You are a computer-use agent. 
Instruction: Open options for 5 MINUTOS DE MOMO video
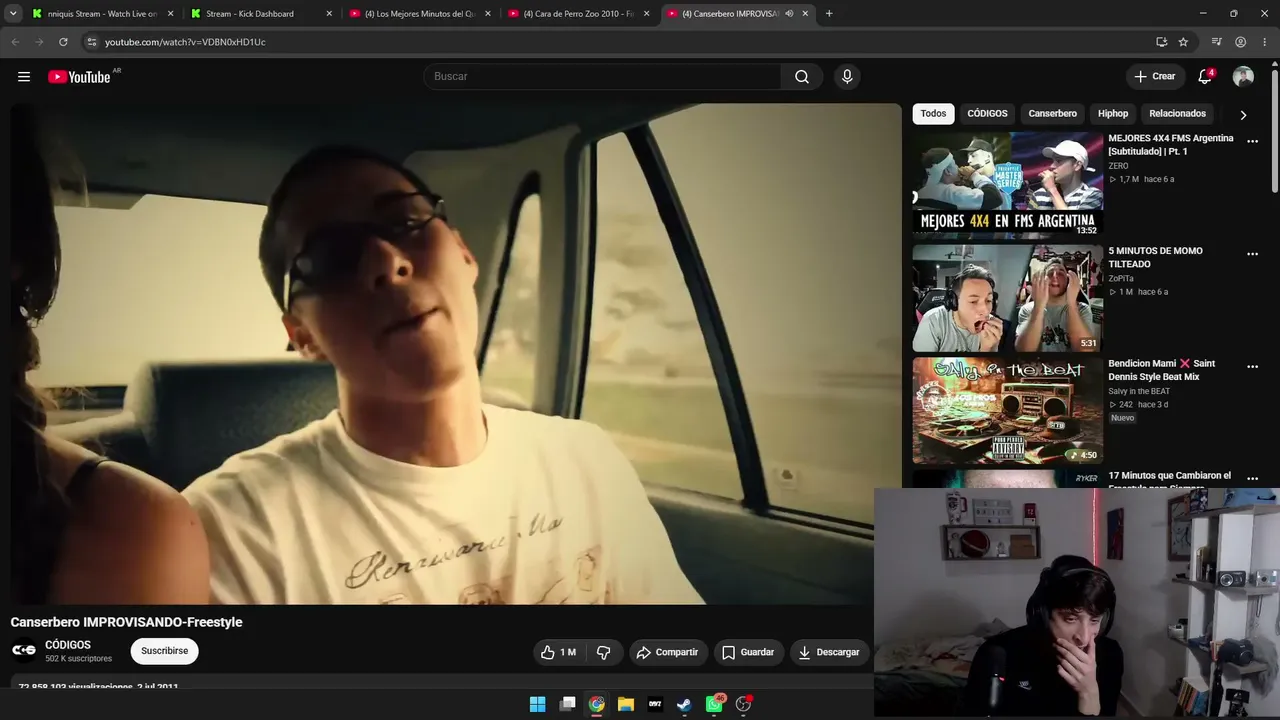(1252, 254)
